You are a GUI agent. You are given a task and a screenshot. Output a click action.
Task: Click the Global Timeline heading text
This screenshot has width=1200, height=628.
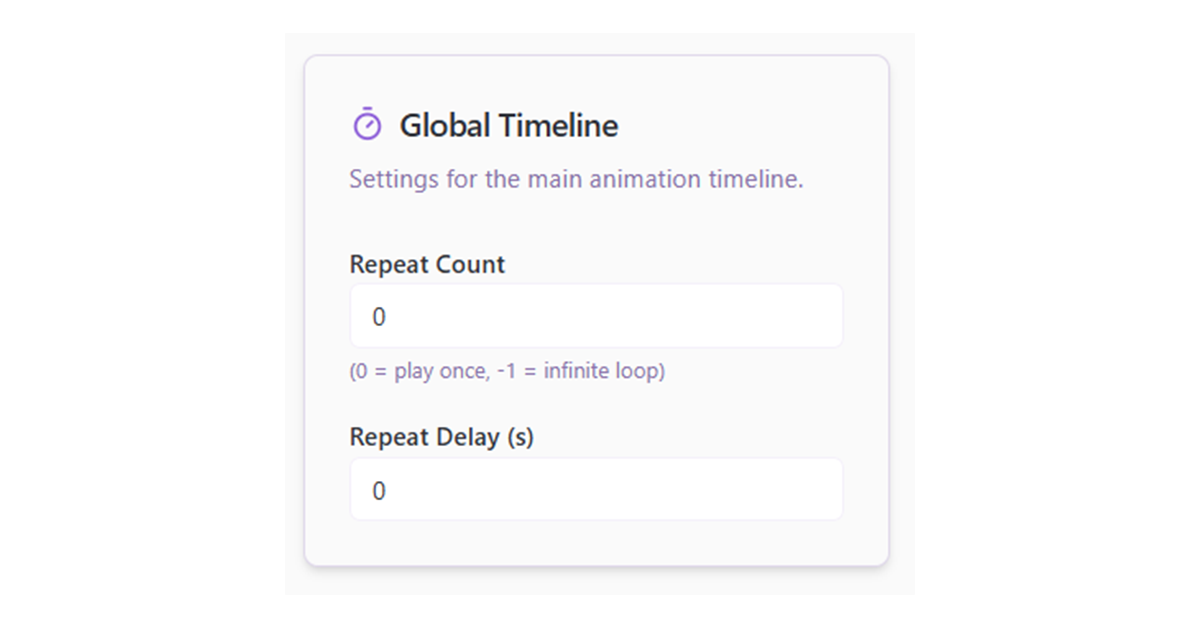click(508, 125)
